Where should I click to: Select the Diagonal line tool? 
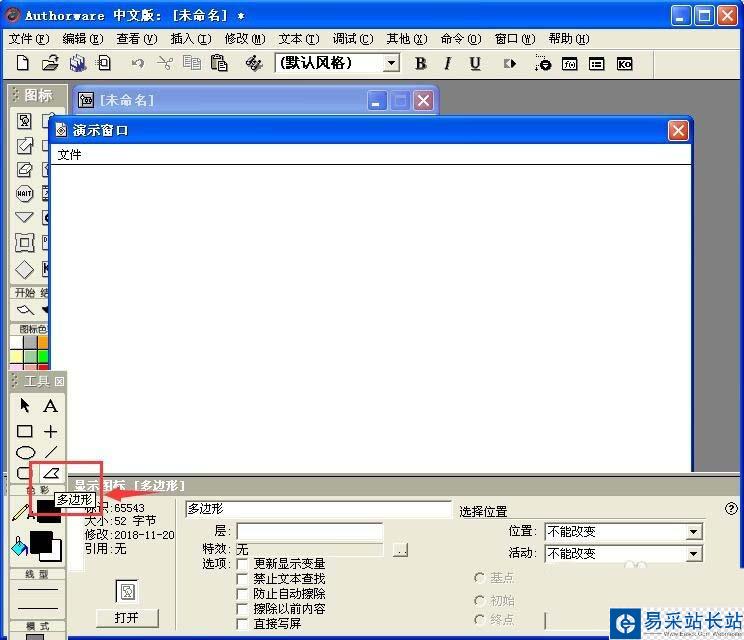pyautogui.click(x=51, y=452)
